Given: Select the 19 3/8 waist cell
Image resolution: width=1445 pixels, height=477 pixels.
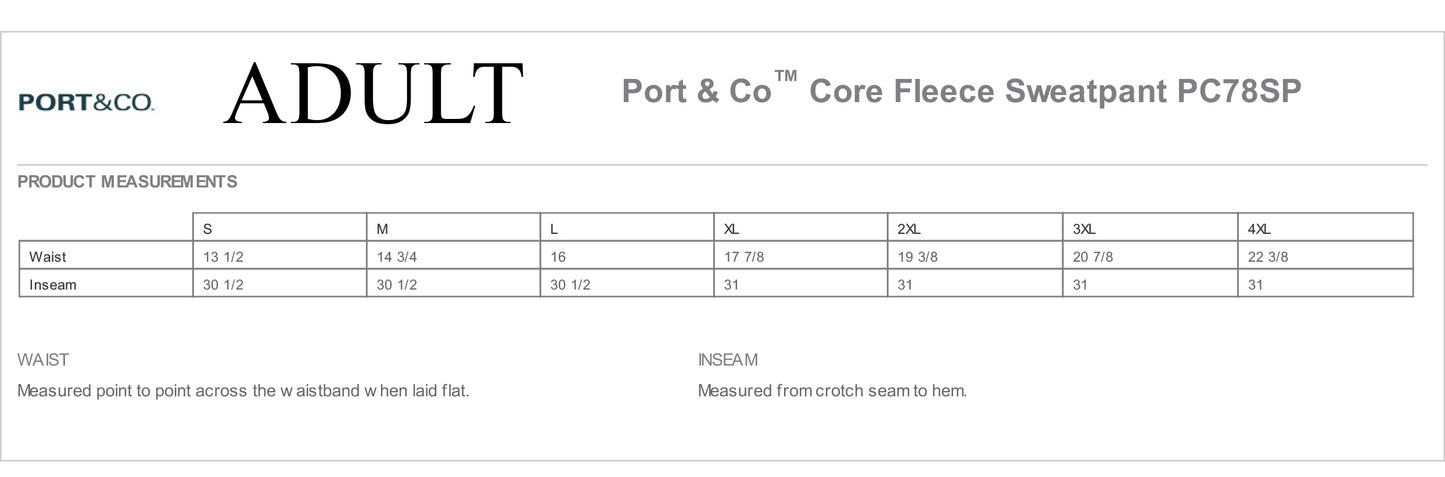Looking at the screenshot, I should [x=975, y=256].
